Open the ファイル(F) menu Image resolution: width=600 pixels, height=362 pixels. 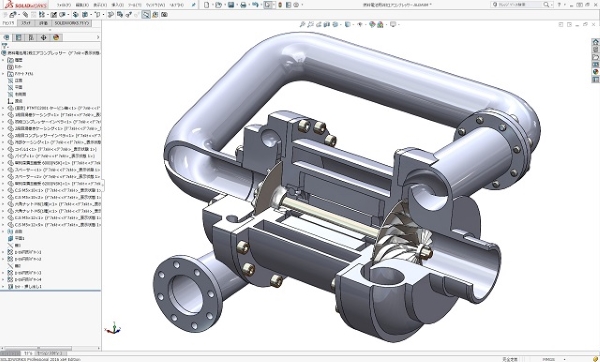tap(64, 5)
